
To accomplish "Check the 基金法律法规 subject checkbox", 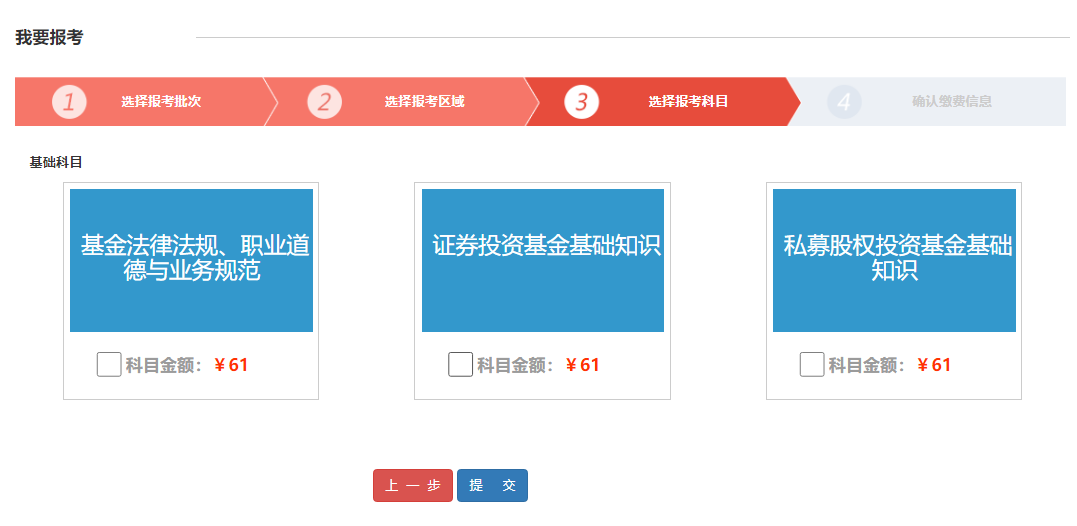I will point(109,365).
